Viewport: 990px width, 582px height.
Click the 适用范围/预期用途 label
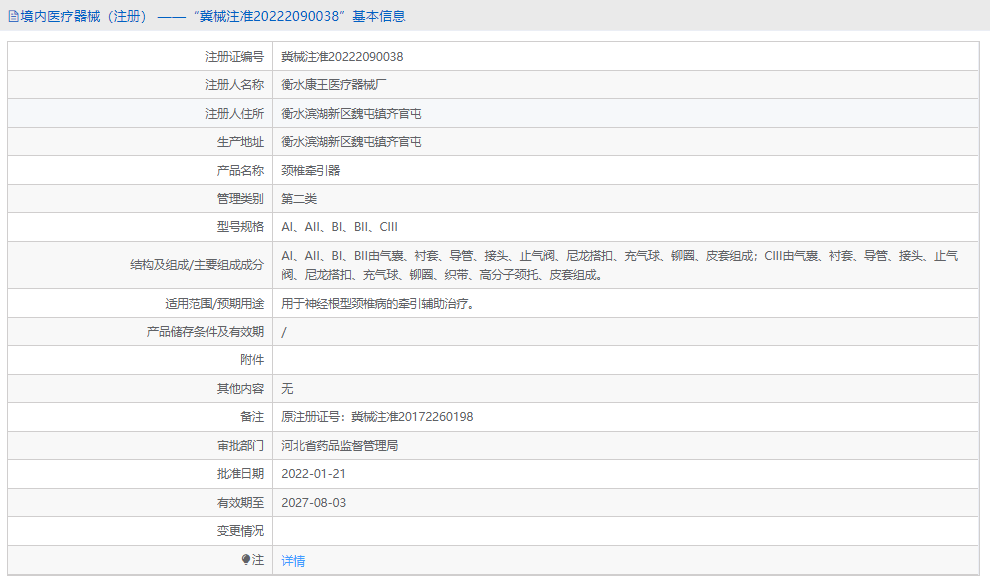pyautogui.click(x=215, y=304)
